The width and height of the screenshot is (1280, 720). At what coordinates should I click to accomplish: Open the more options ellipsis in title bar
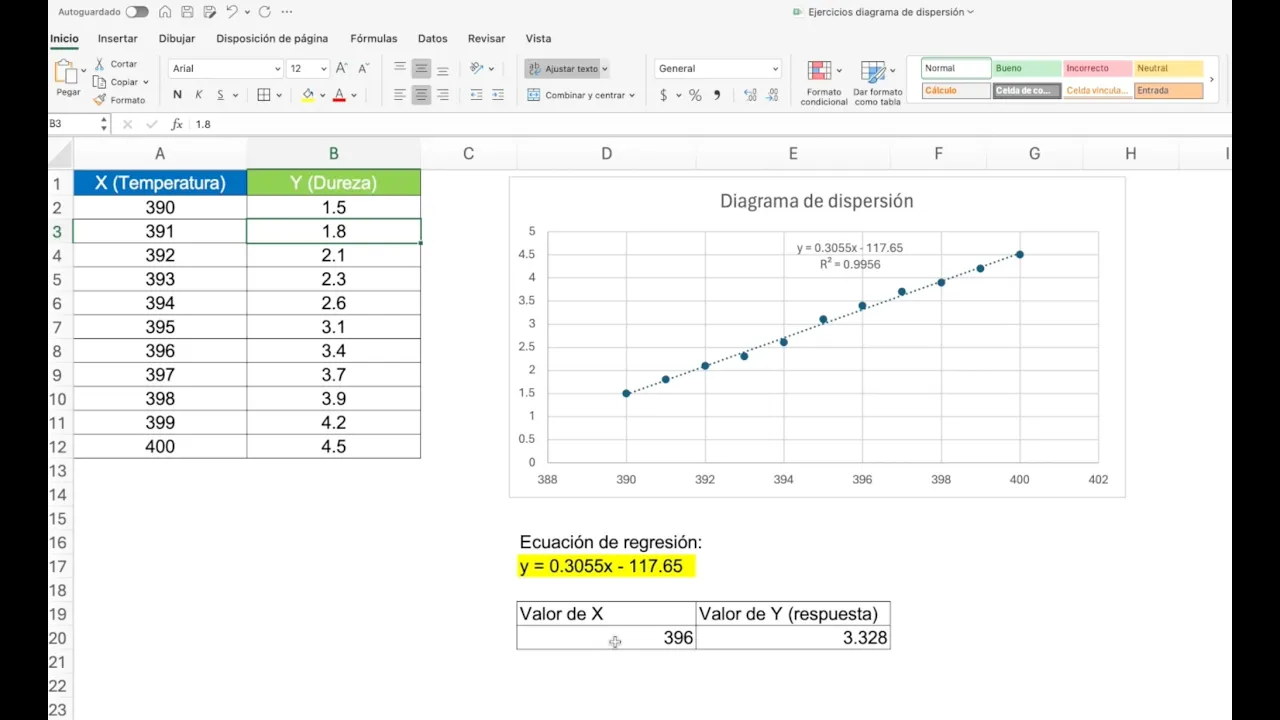click(x=287, y=12)
